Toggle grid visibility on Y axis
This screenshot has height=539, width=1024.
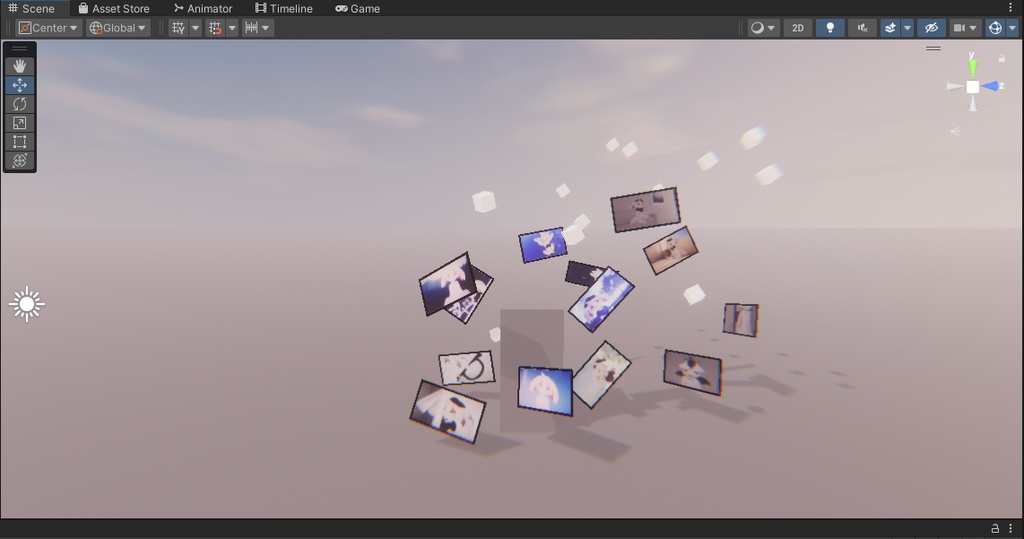coord(178,28)
